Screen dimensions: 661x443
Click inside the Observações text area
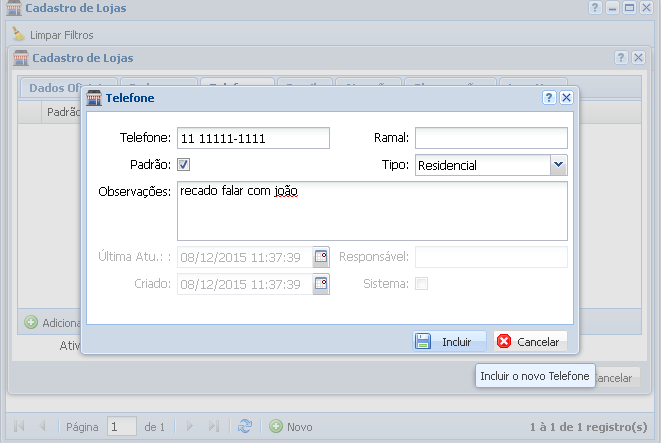tap(371, 211)
